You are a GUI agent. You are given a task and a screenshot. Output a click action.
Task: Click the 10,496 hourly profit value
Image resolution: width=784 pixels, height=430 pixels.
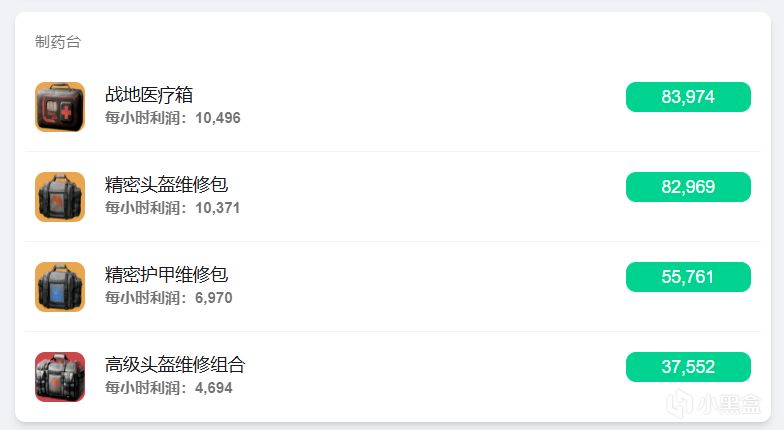pos(218,118)
